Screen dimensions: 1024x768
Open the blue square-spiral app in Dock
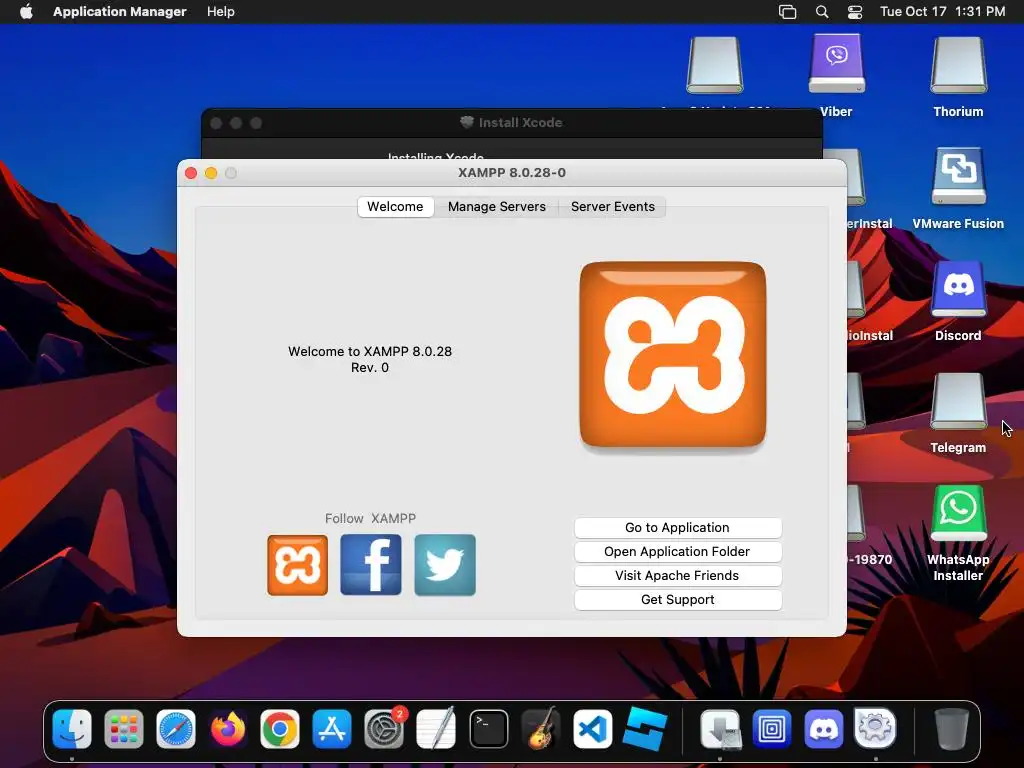(772, 728)
